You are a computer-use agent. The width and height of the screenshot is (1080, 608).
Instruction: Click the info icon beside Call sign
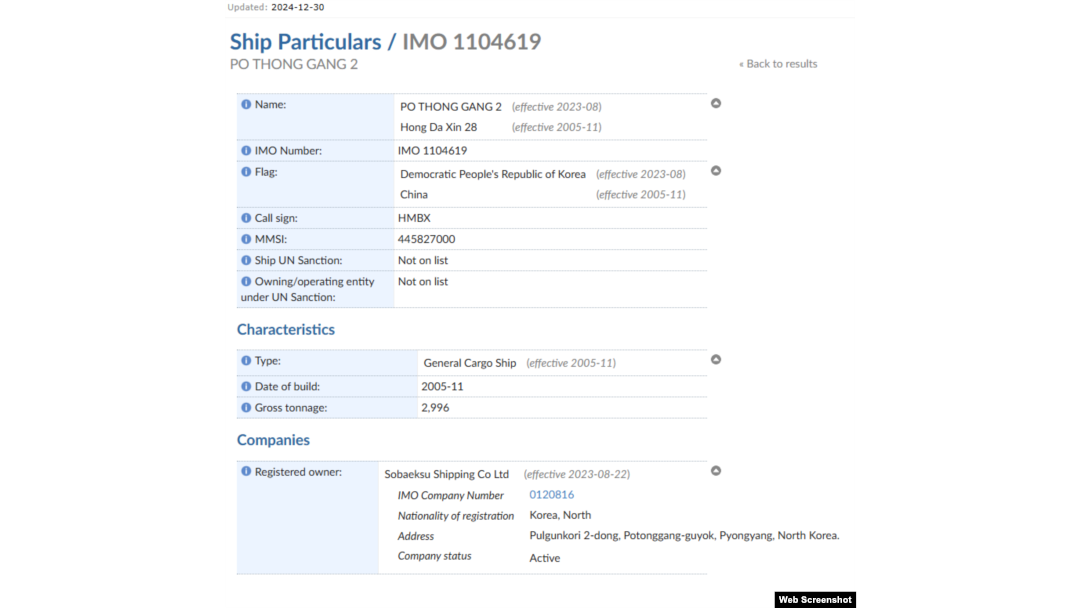click(x=246, y=218)
